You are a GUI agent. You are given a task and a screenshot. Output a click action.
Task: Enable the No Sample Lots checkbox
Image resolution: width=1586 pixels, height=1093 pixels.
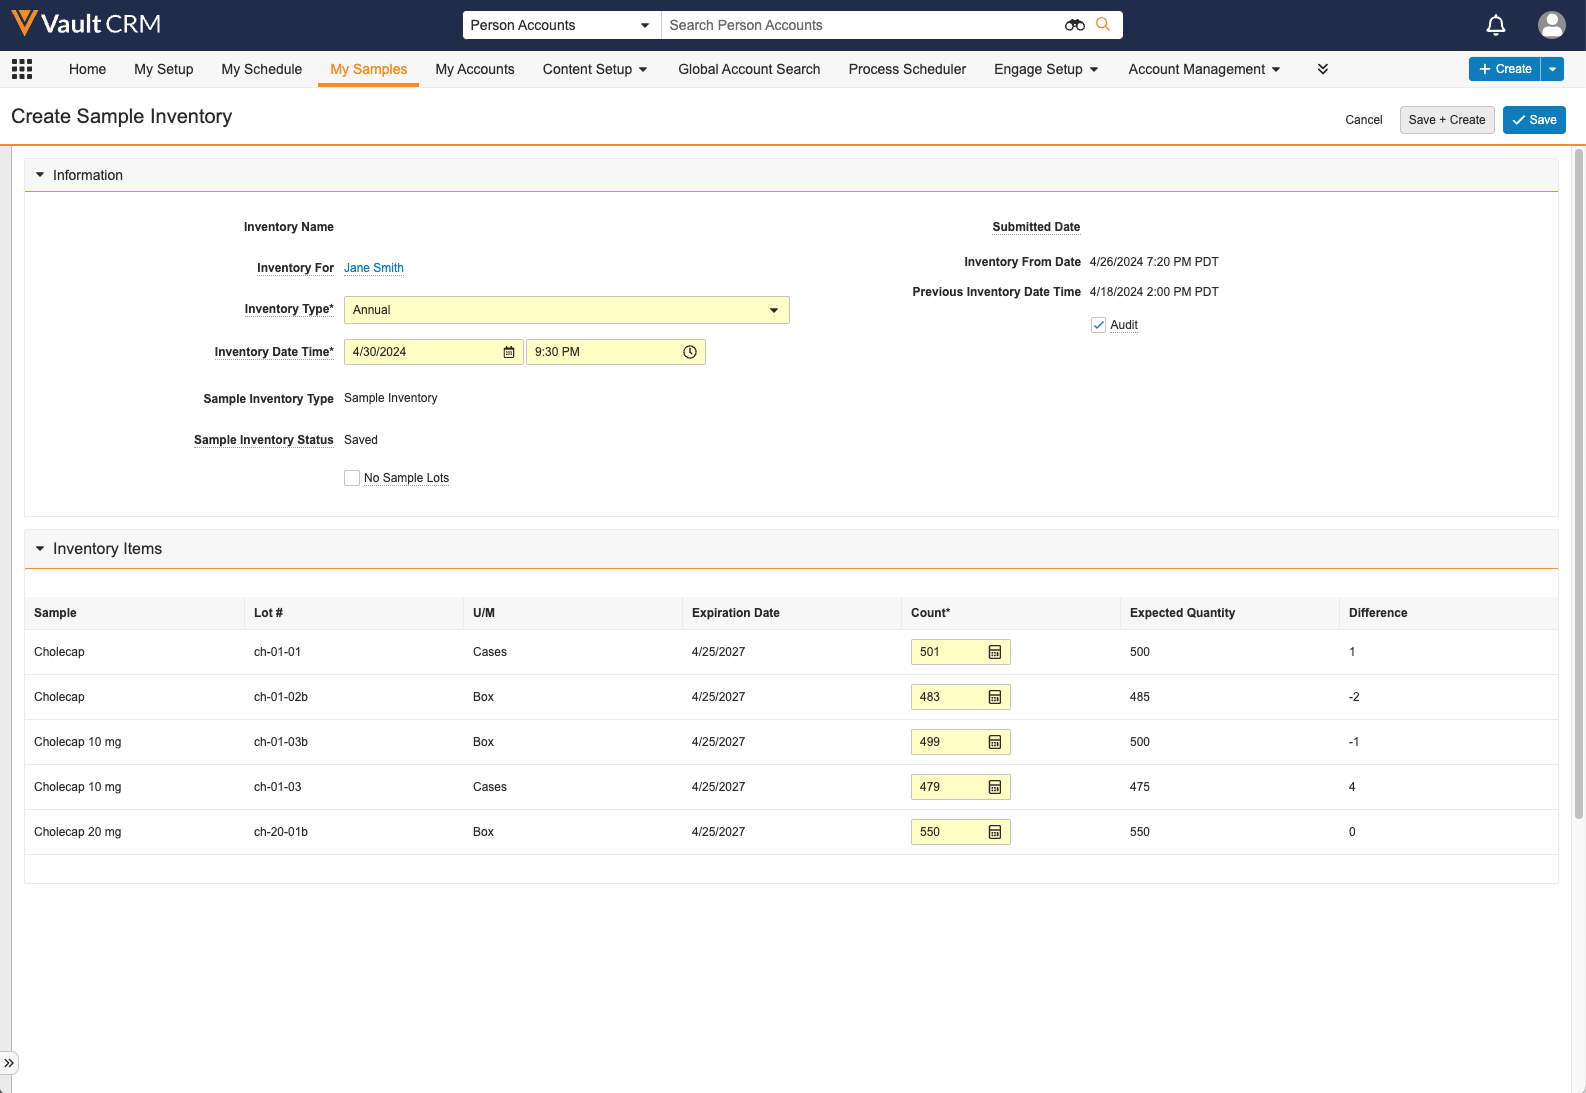(352, 478)
